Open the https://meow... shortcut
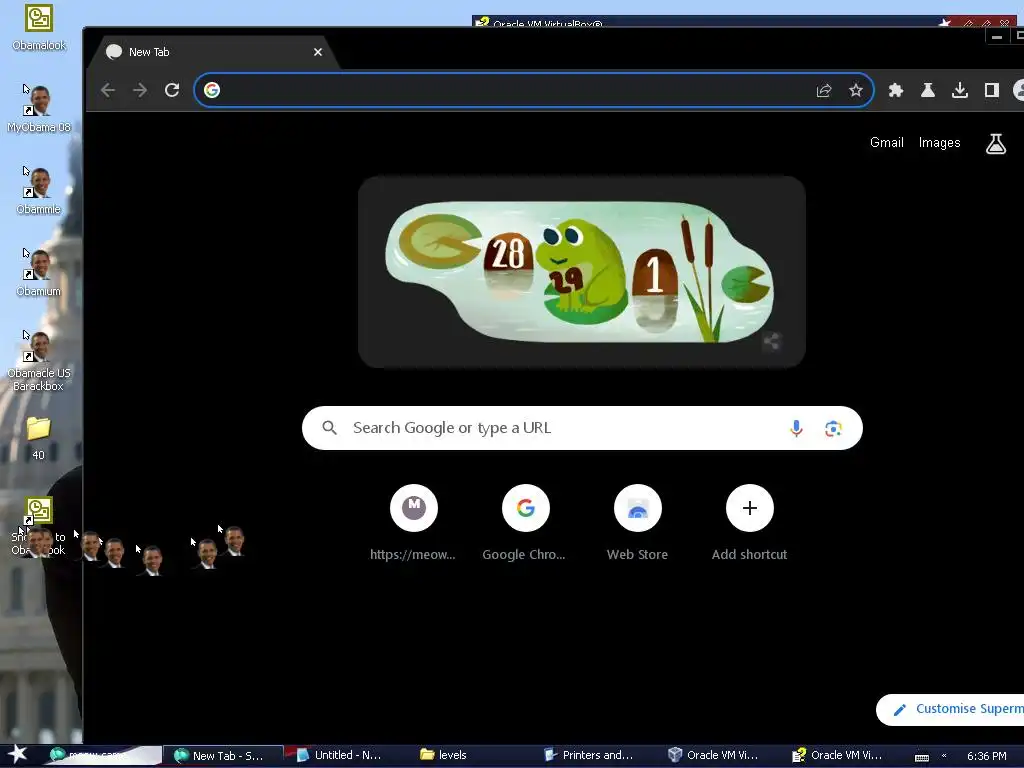The height and width of the screenshot is (768, 1024). click(x=413, y=522)
